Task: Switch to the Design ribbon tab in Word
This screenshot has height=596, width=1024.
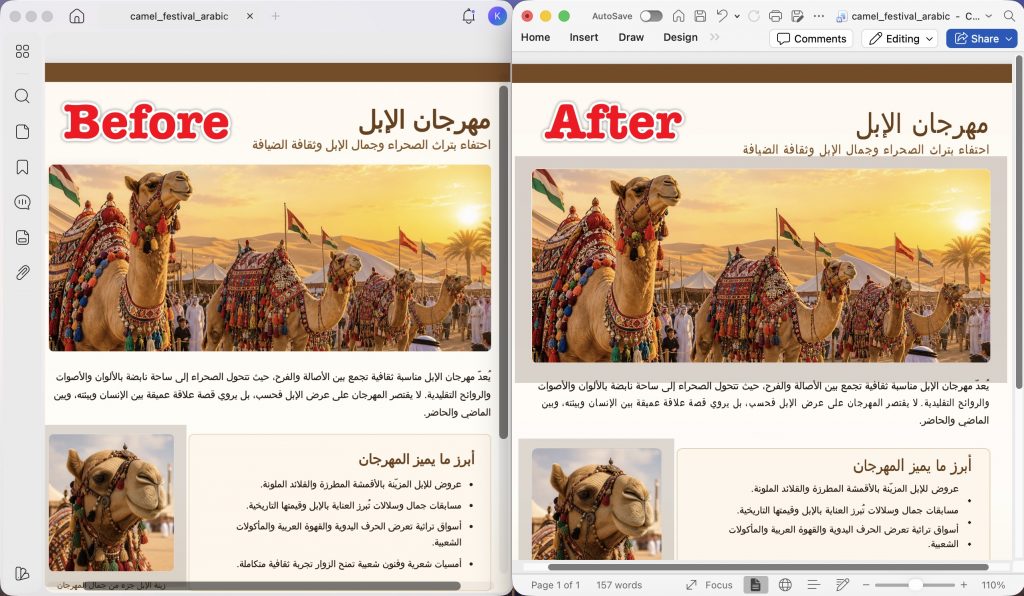Action: 680,37
